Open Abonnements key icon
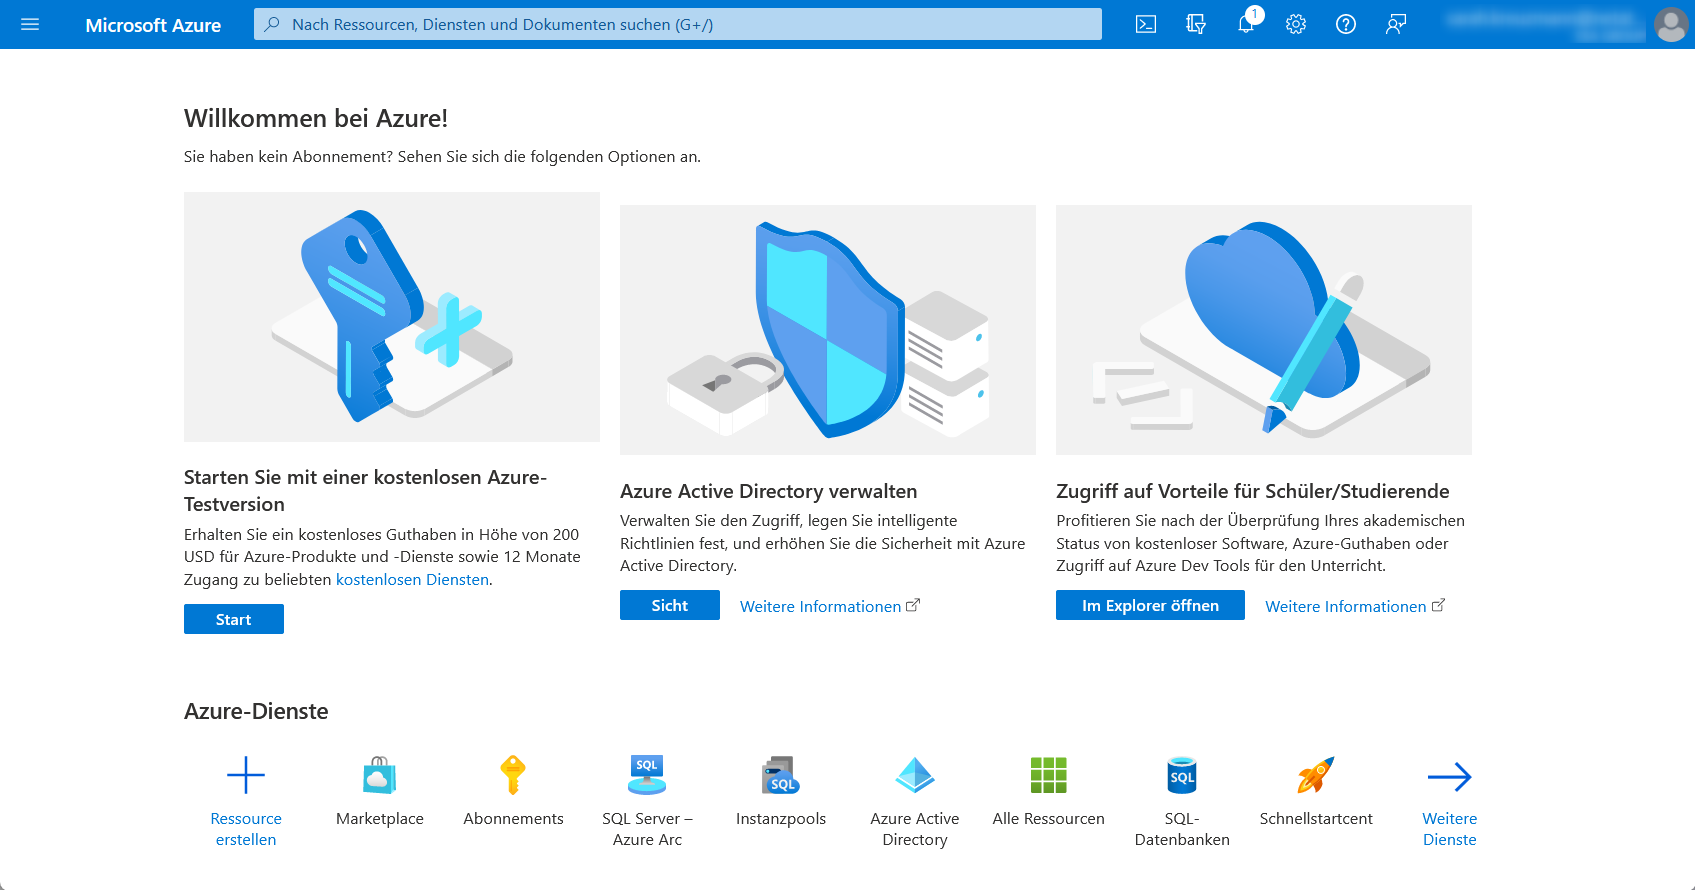Viewport: 1695px width, 890px height. 513,775
